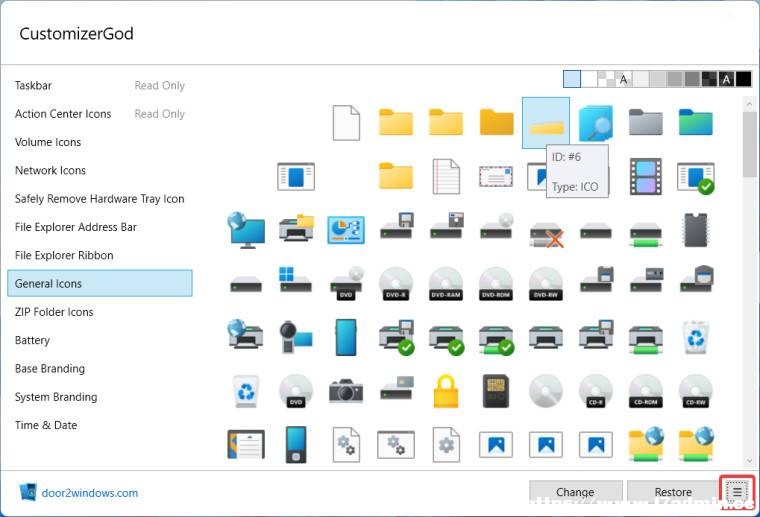
Task: Pick the CD-R disc icon
Action: tap(596, 391)
